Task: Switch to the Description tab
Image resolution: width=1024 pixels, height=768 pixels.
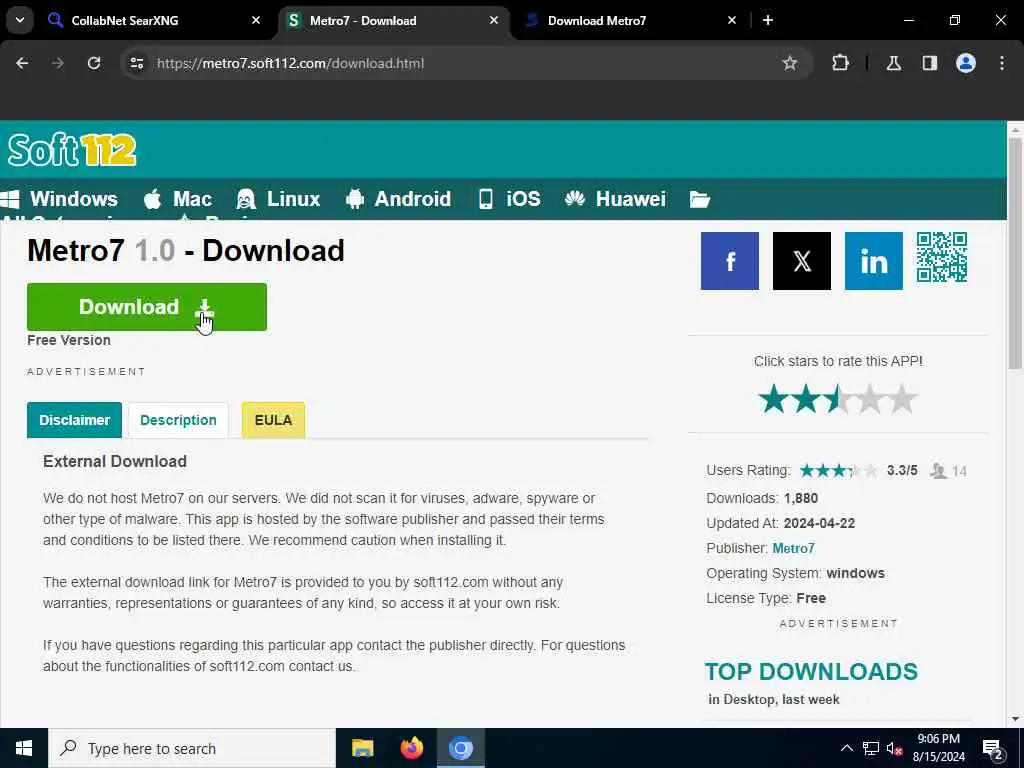Action: pyautogui.click(x=178, y=420)
